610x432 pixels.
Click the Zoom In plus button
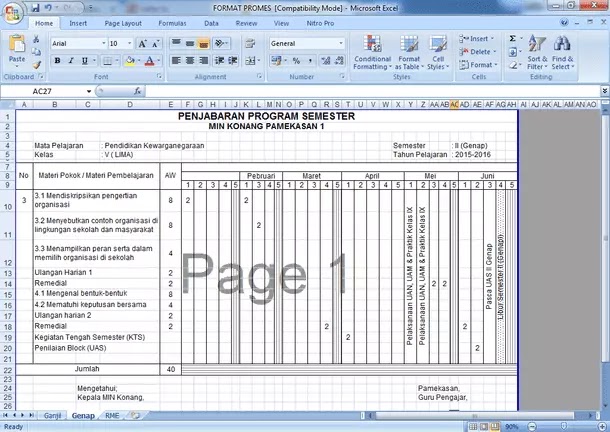pos(601,427)
